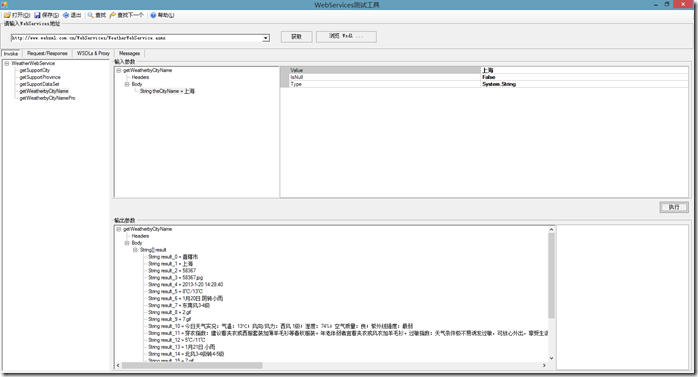The width and height of the screenshot is (698, 377).
Task: Open the Messages tab
Action: [130, 53]
